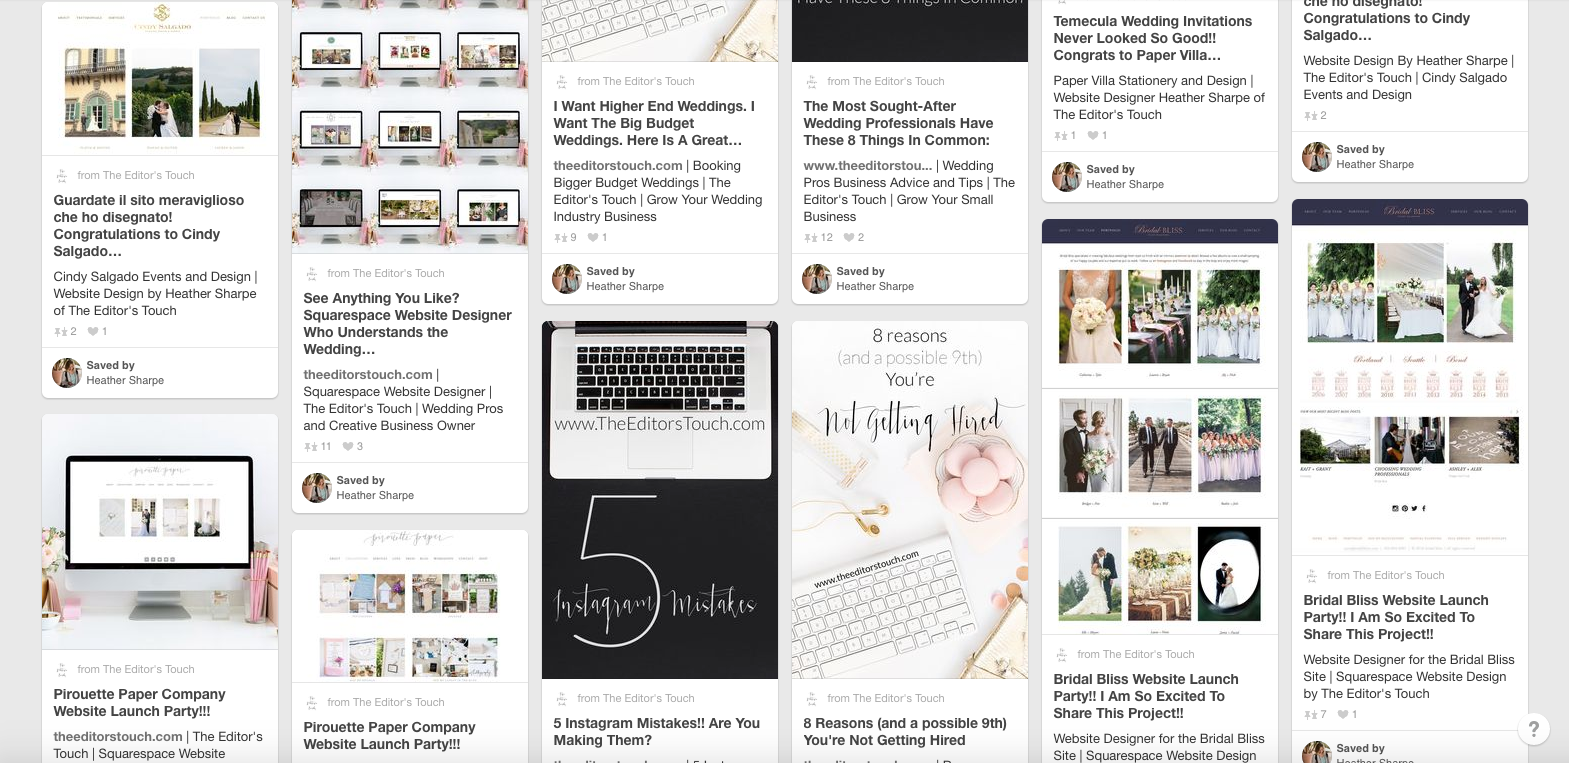Screen dimensions: 1569x763
Task: Click title '5 Instagram Mistakes!! Are You Making Them?'
Action: pos(657,732)
